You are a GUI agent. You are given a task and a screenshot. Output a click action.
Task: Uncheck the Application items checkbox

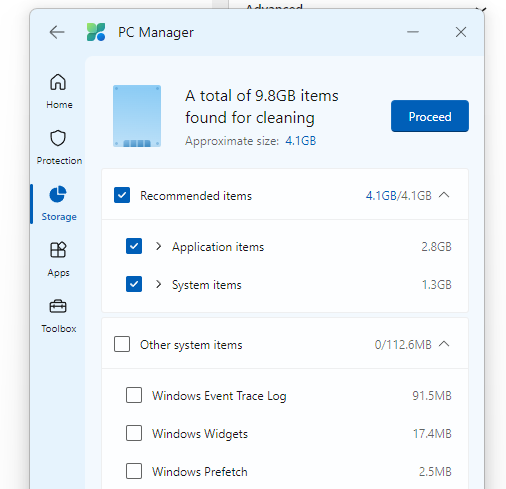click(x=134, y=246)
